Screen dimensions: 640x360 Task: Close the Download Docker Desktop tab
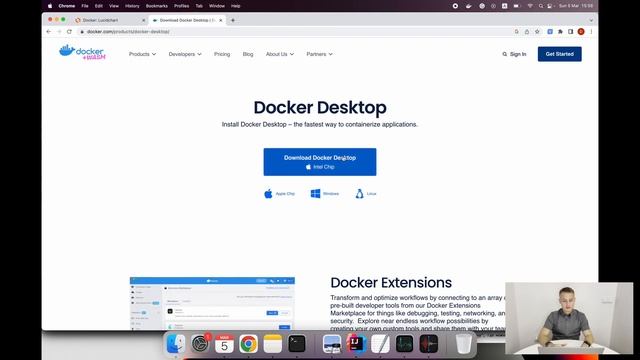click(x=221, y=20)
